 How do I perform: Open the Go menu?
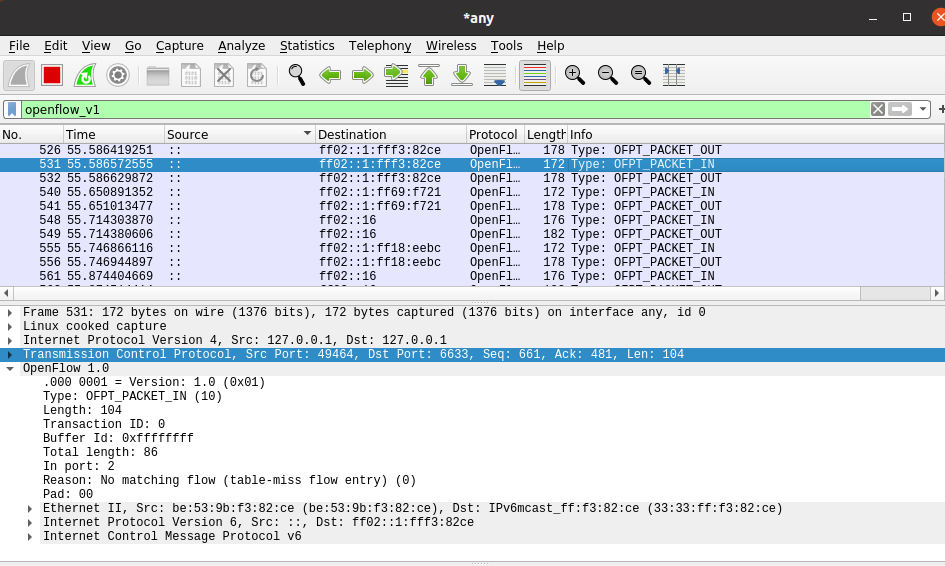pyautogui.click(x=133, y=46)
